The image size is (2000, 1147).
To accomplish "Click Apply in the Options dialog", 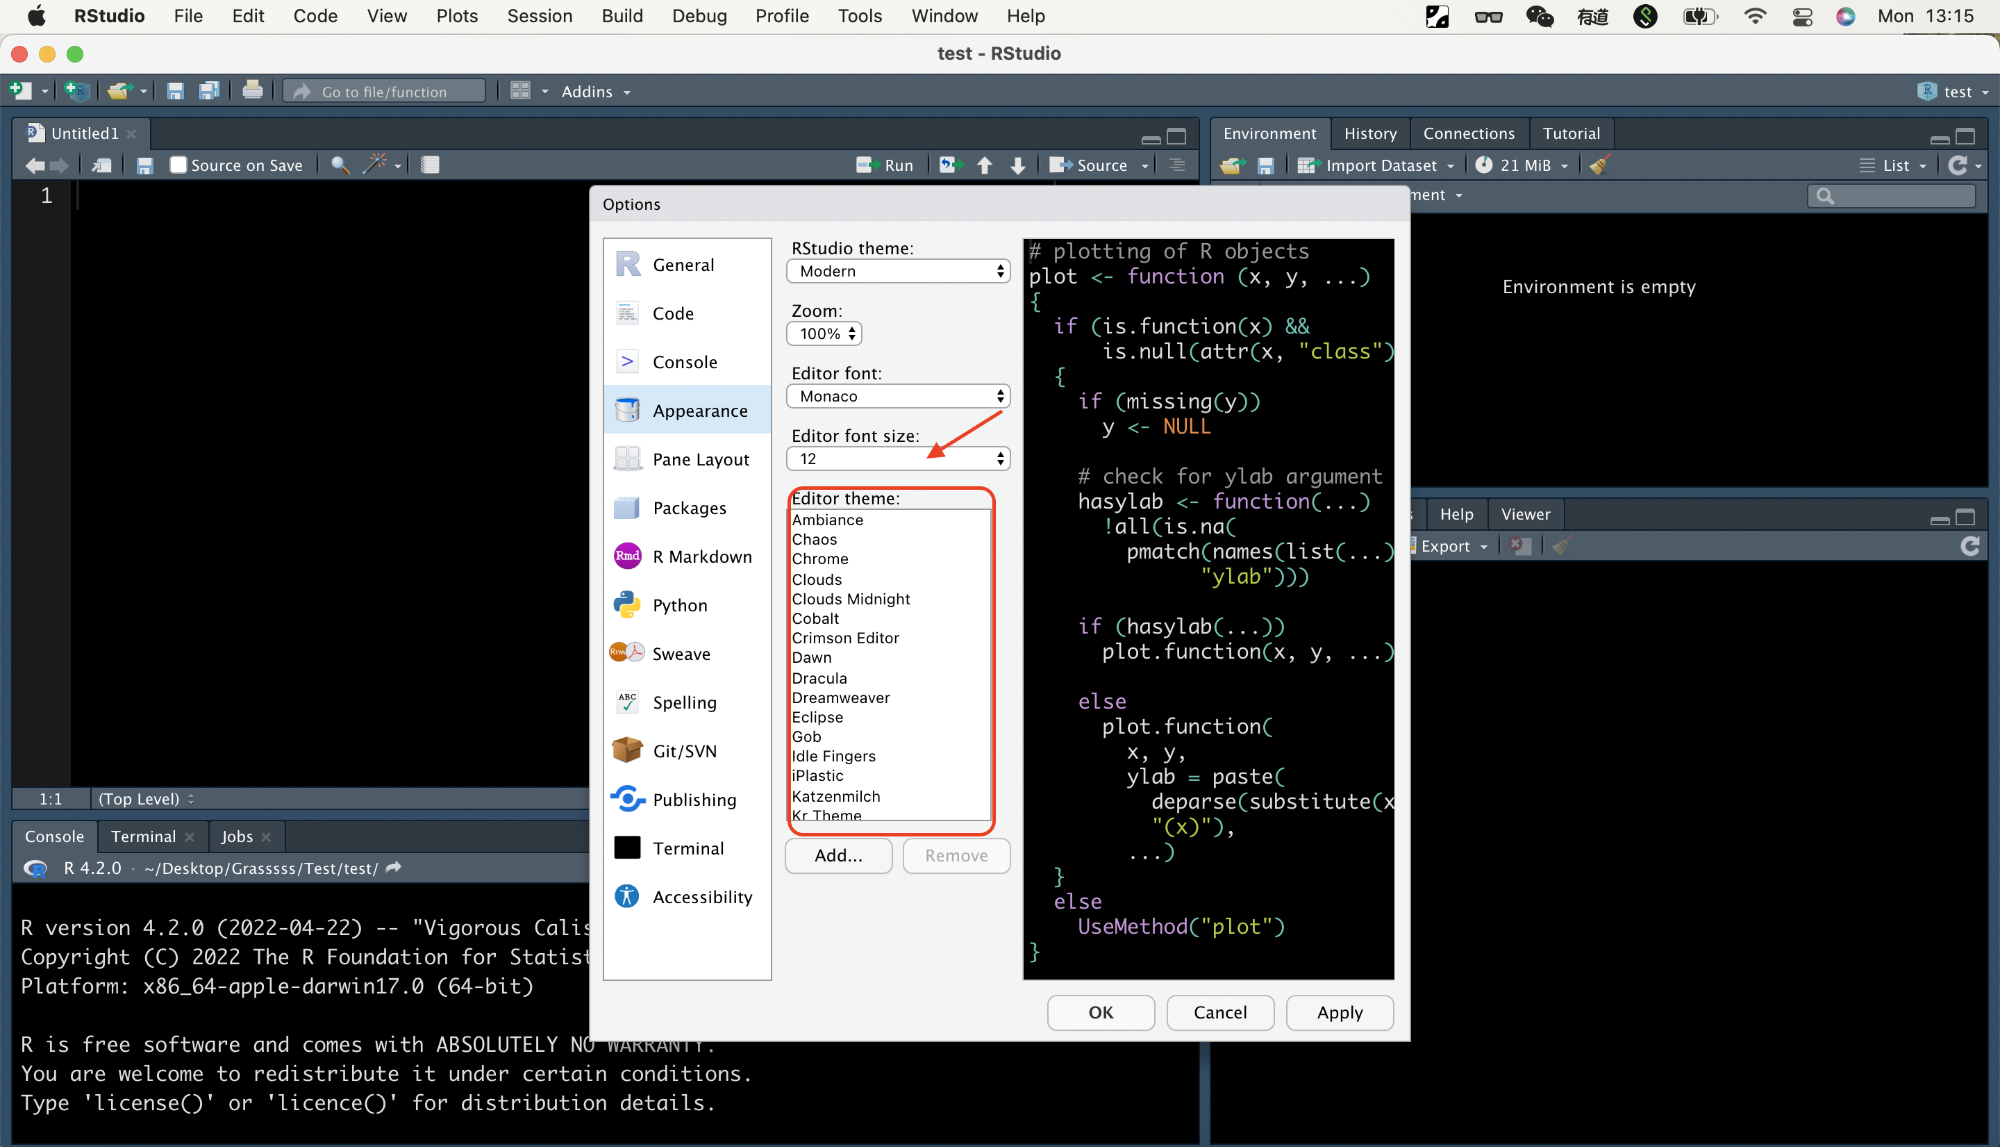I will pyautogui.click(x=1339, y=1012).
